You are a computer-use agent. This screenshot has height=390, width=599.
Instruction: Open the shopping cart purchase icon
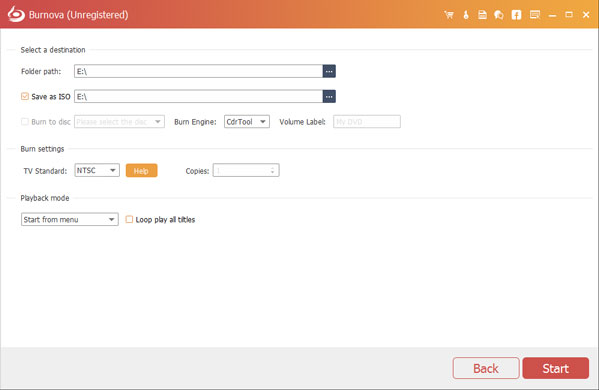(x=449, y=15)
